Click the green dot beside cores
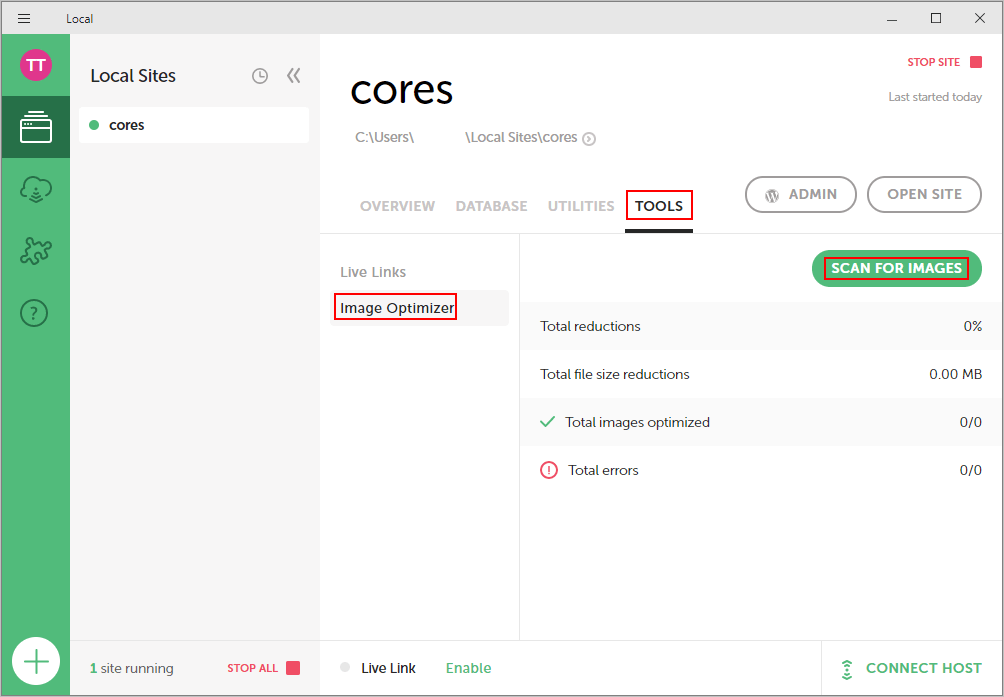The width and height of the screenshot is (1004, 697). 94,125
